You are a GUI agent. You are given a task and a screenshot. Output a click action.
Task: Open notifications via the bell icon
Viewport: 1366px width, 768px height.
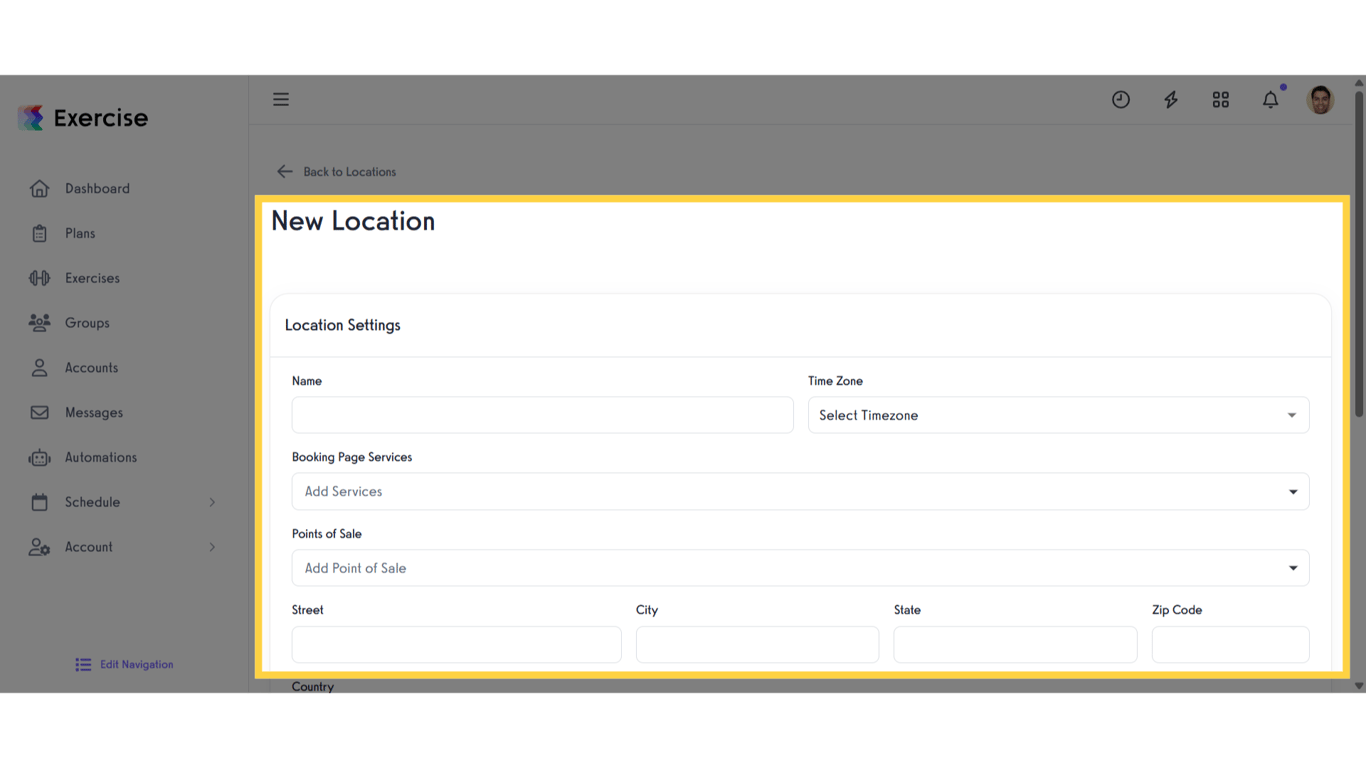1270,99
